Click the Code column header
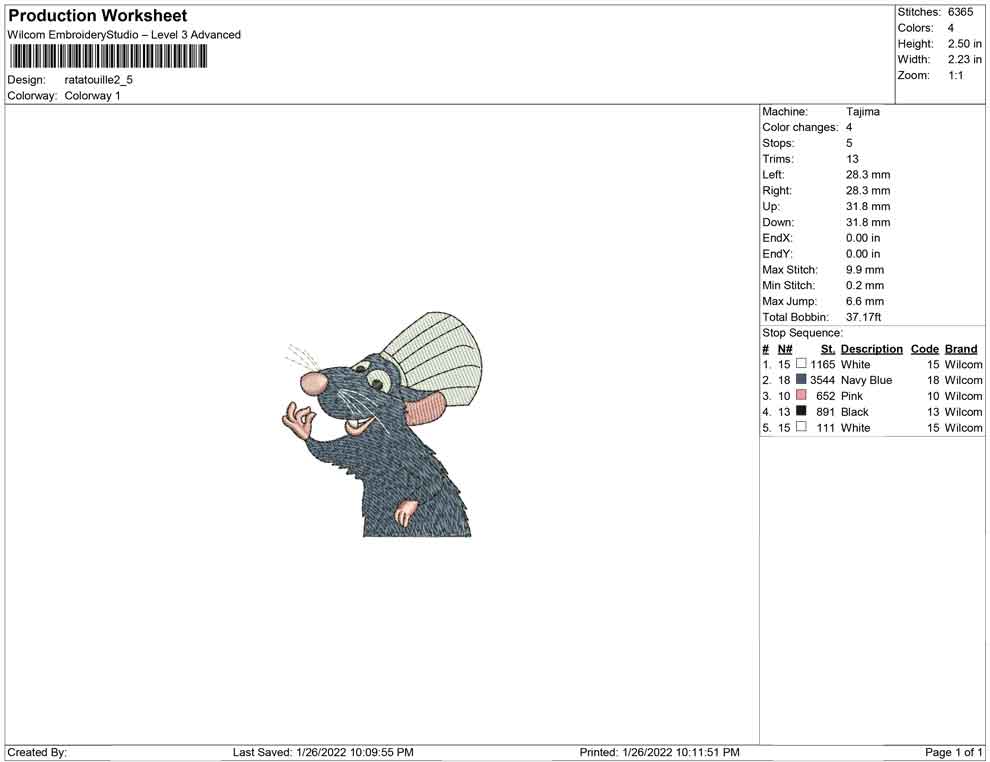 point(924,349)
